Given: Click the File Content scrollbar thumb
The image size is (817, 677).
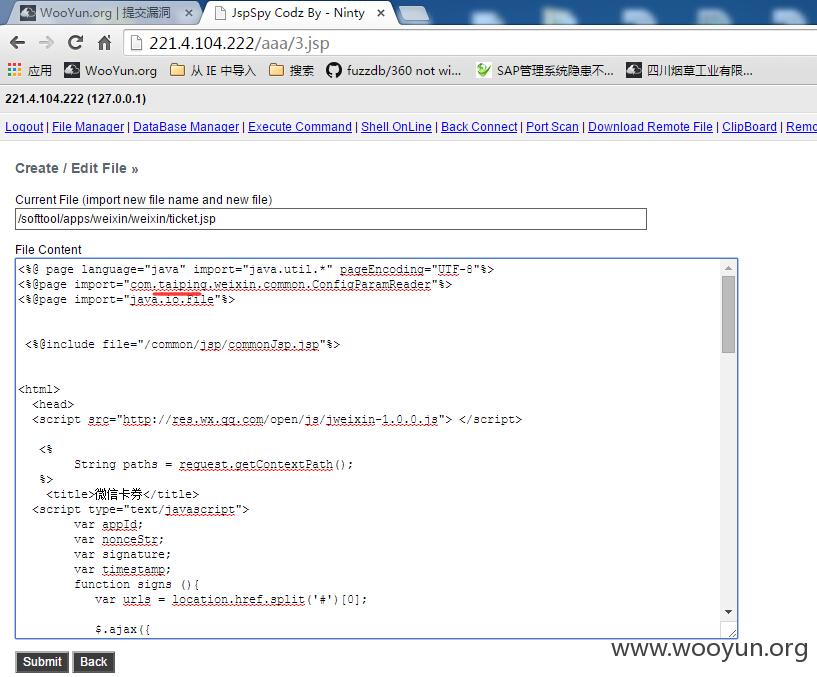Looking at the screenshot, I should click(x=728, y=314).
